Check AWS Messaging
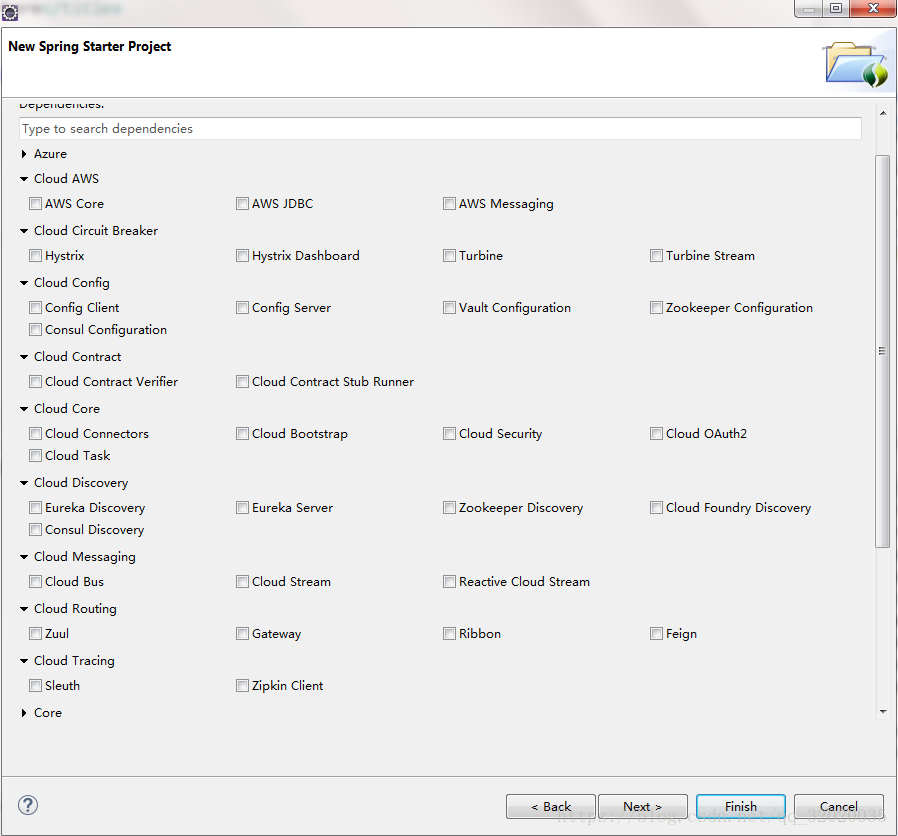 point(449,203)
